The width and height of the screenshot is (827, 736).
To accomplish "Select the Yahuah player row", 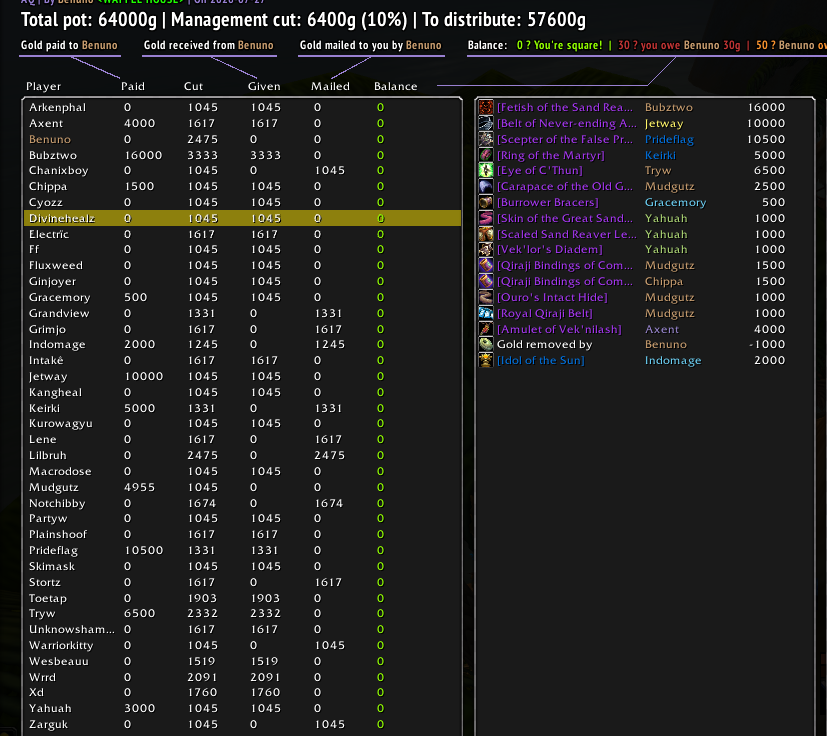I will pos(243,708).
